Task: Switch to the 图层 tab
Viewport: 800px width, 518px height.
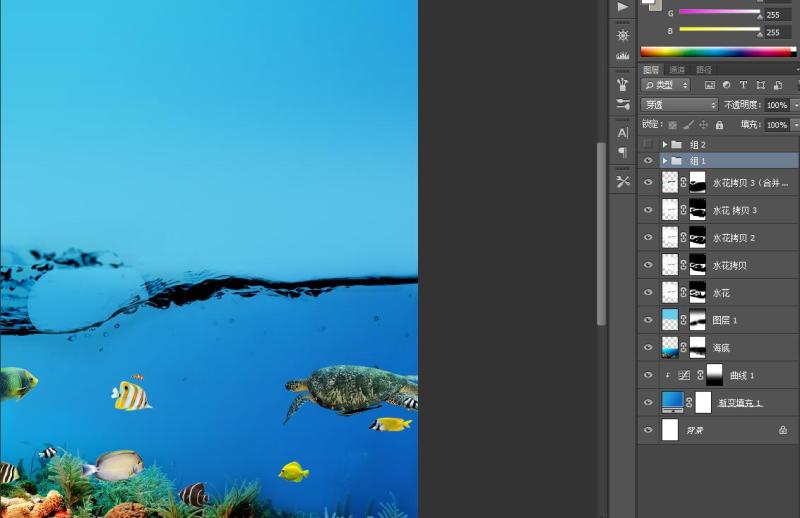Action: 651,69
